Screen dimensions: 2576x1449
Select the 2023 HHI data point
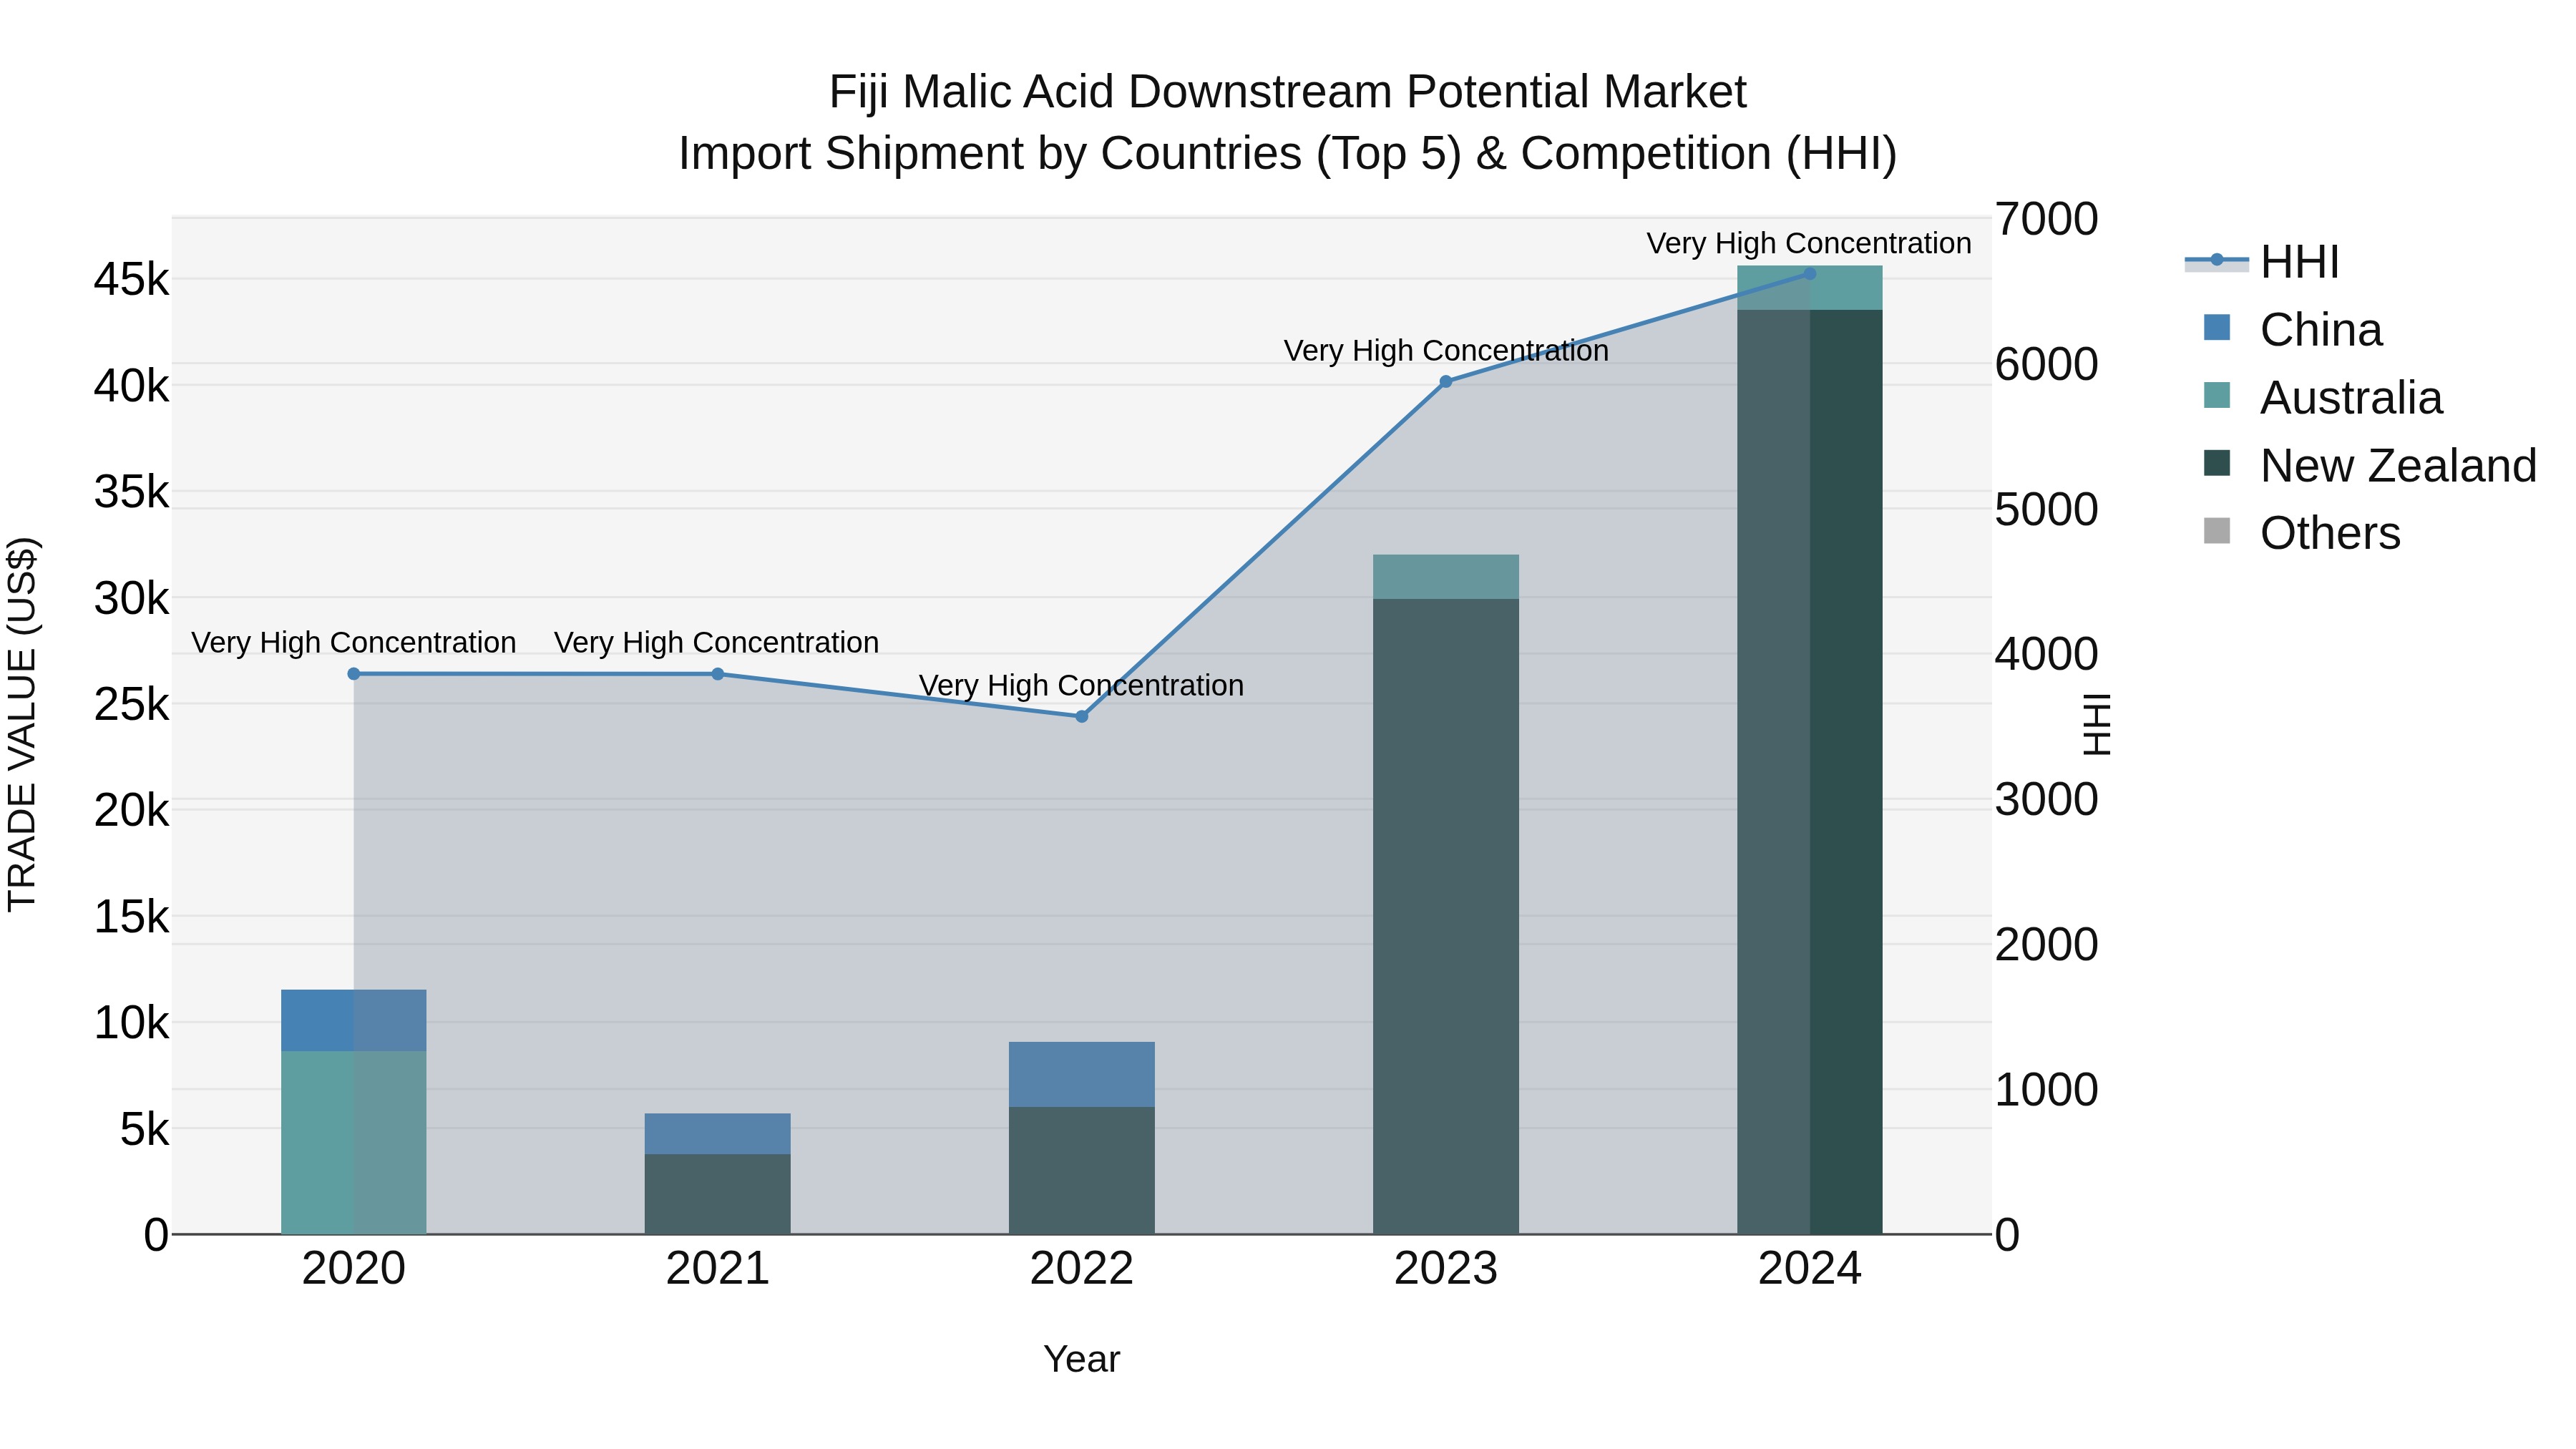tap(1445, 381)
